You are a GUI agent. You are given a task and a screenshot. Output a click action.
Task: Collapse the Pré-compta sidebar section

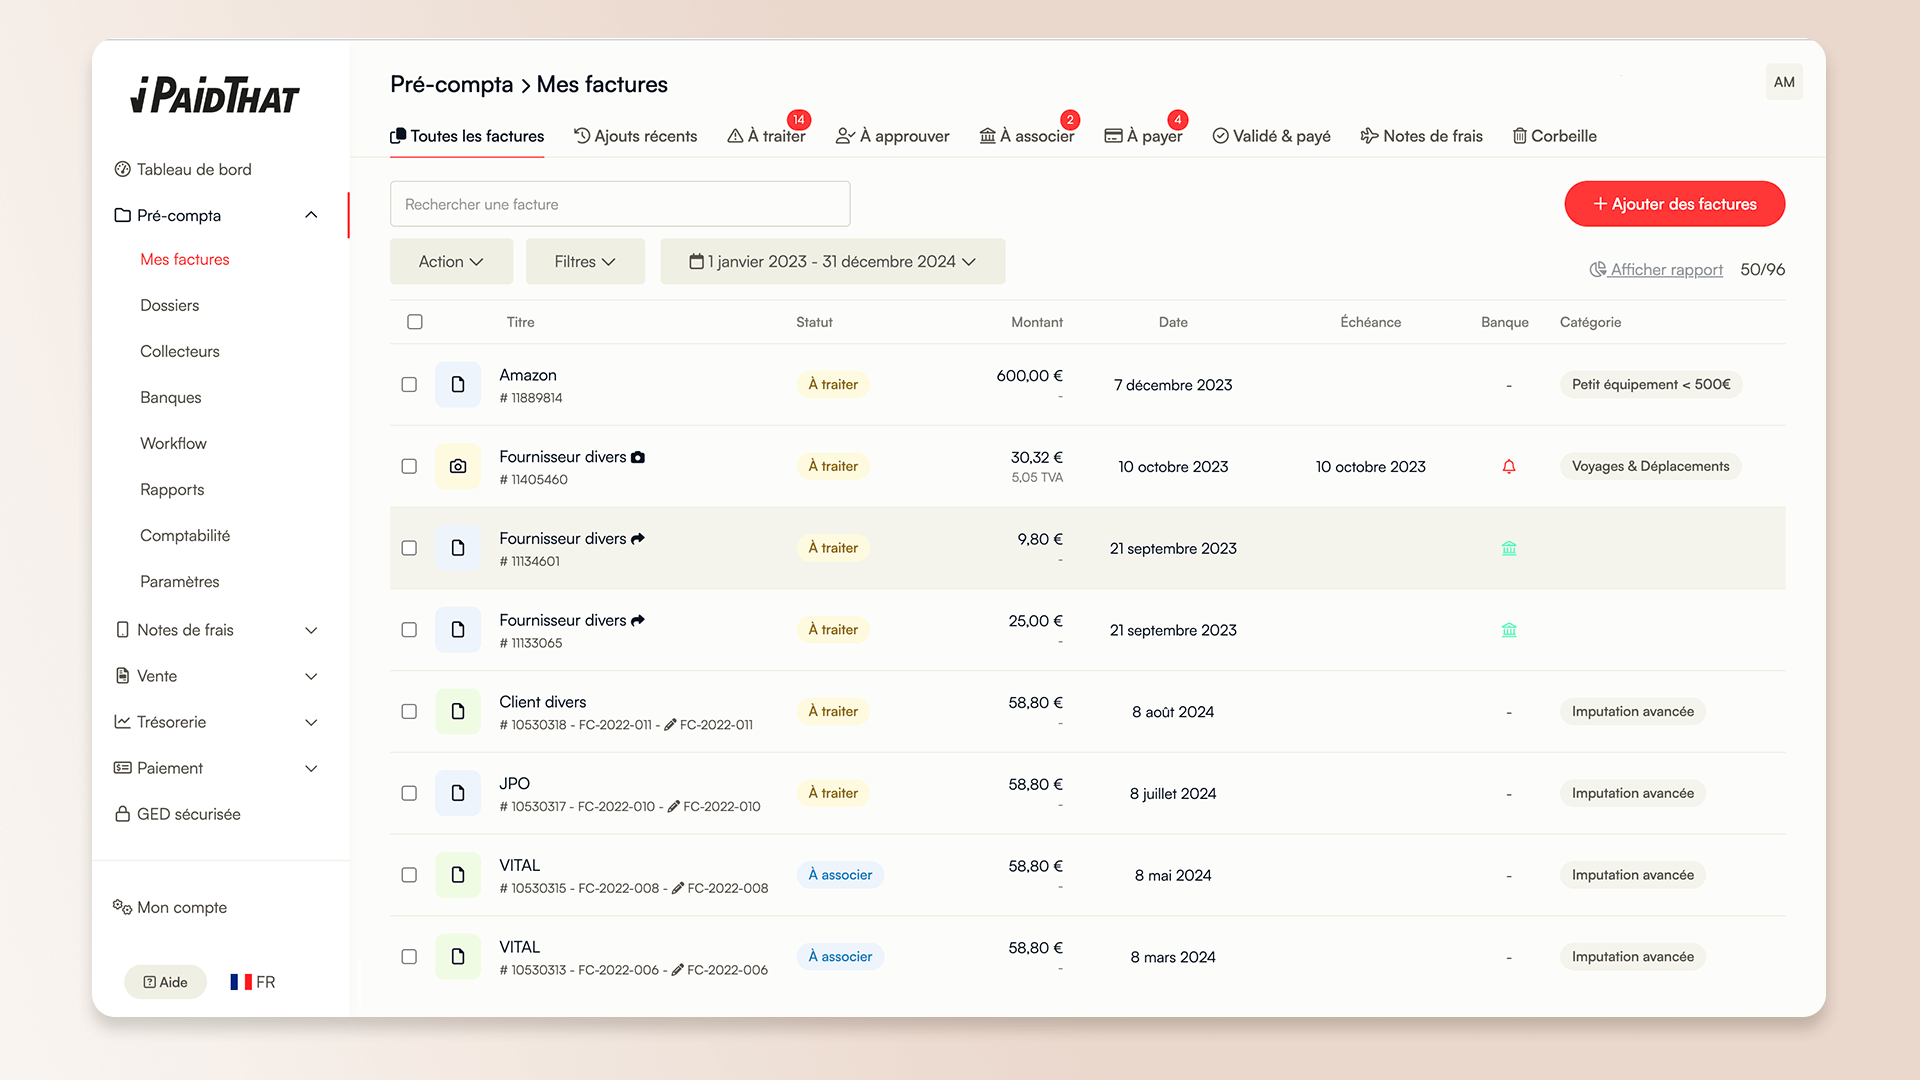click(311, 215)
